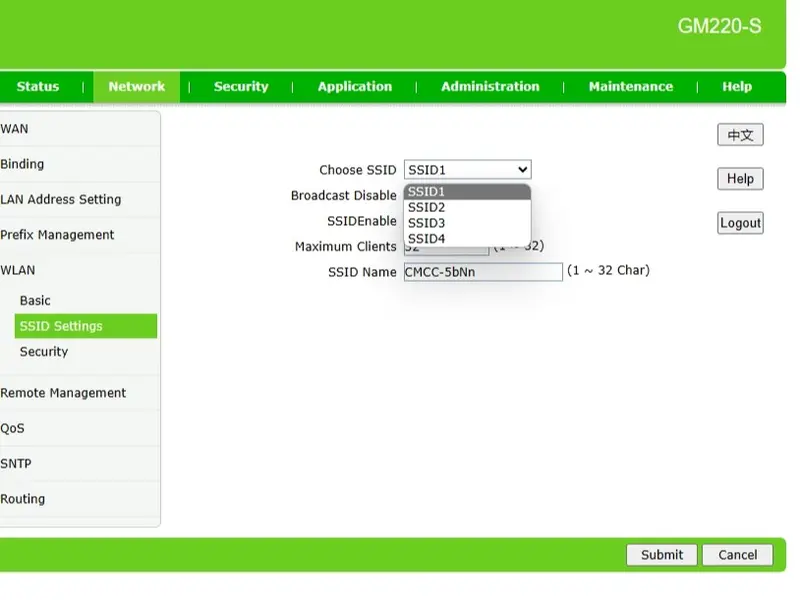Submit the SSID settings
Image resolution: width=800 pixels, height=600 pixels.
click(662, 555)
